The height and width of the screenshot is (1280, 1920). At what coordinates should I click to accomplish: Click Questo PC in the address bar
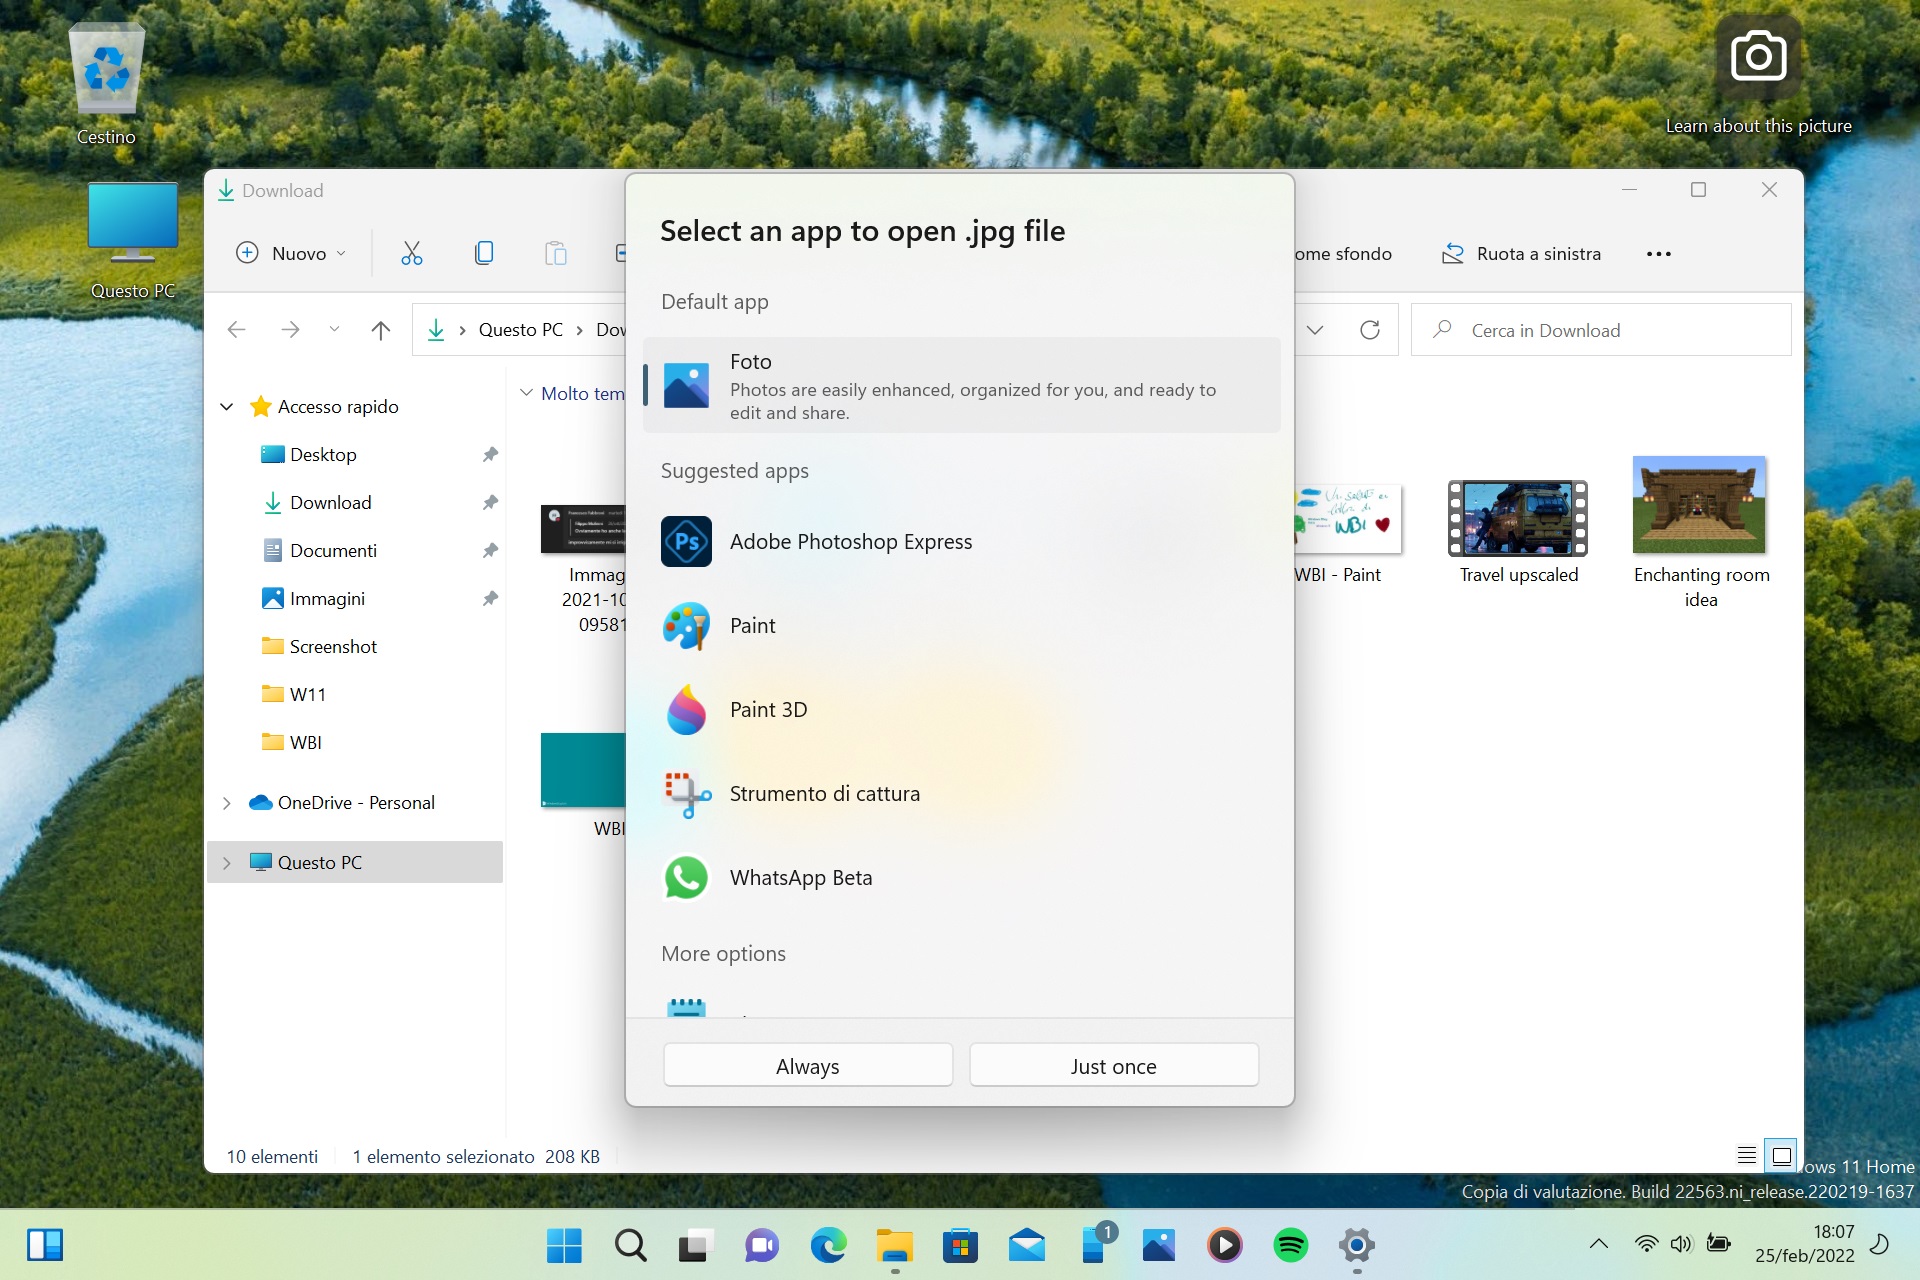click(520, 329)
